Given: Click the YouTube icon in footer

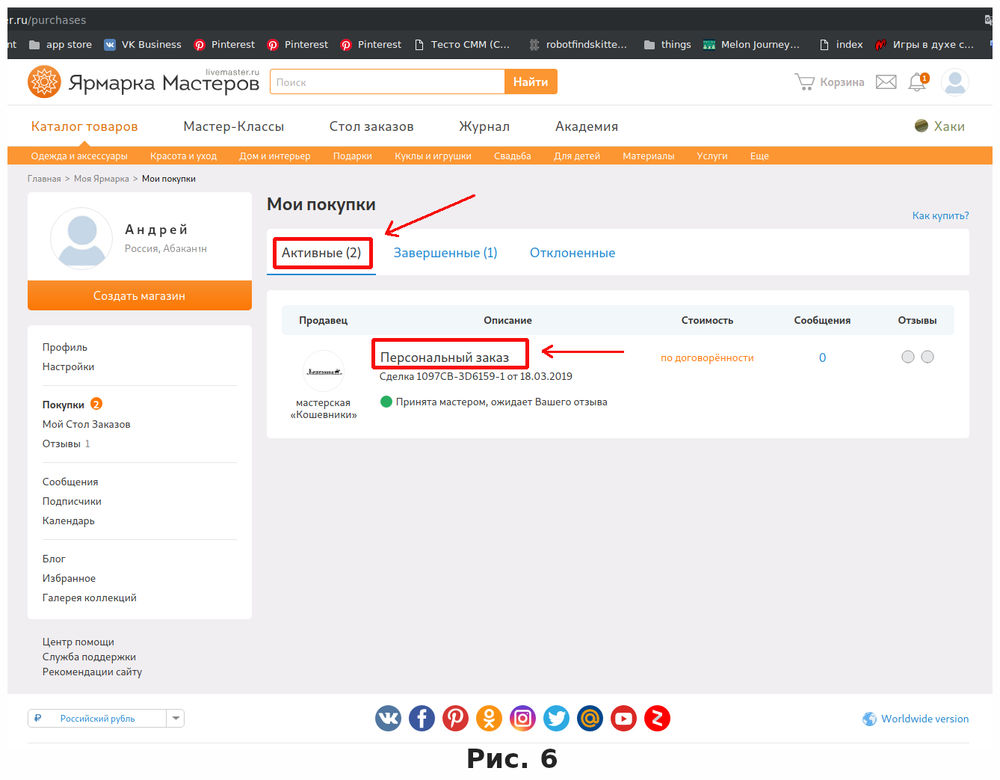Looking at the screenshot, I should [x=623, y=718].
